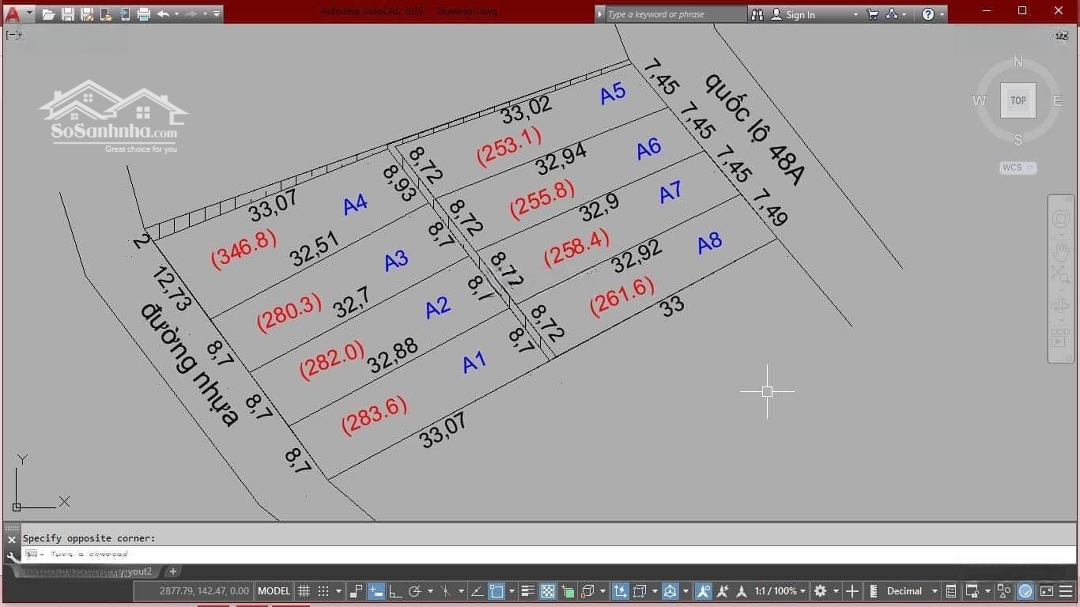Open the WCS coordinate system dropdown
The height and width of the screenshot is (607, 1080).
(1017, 168)
